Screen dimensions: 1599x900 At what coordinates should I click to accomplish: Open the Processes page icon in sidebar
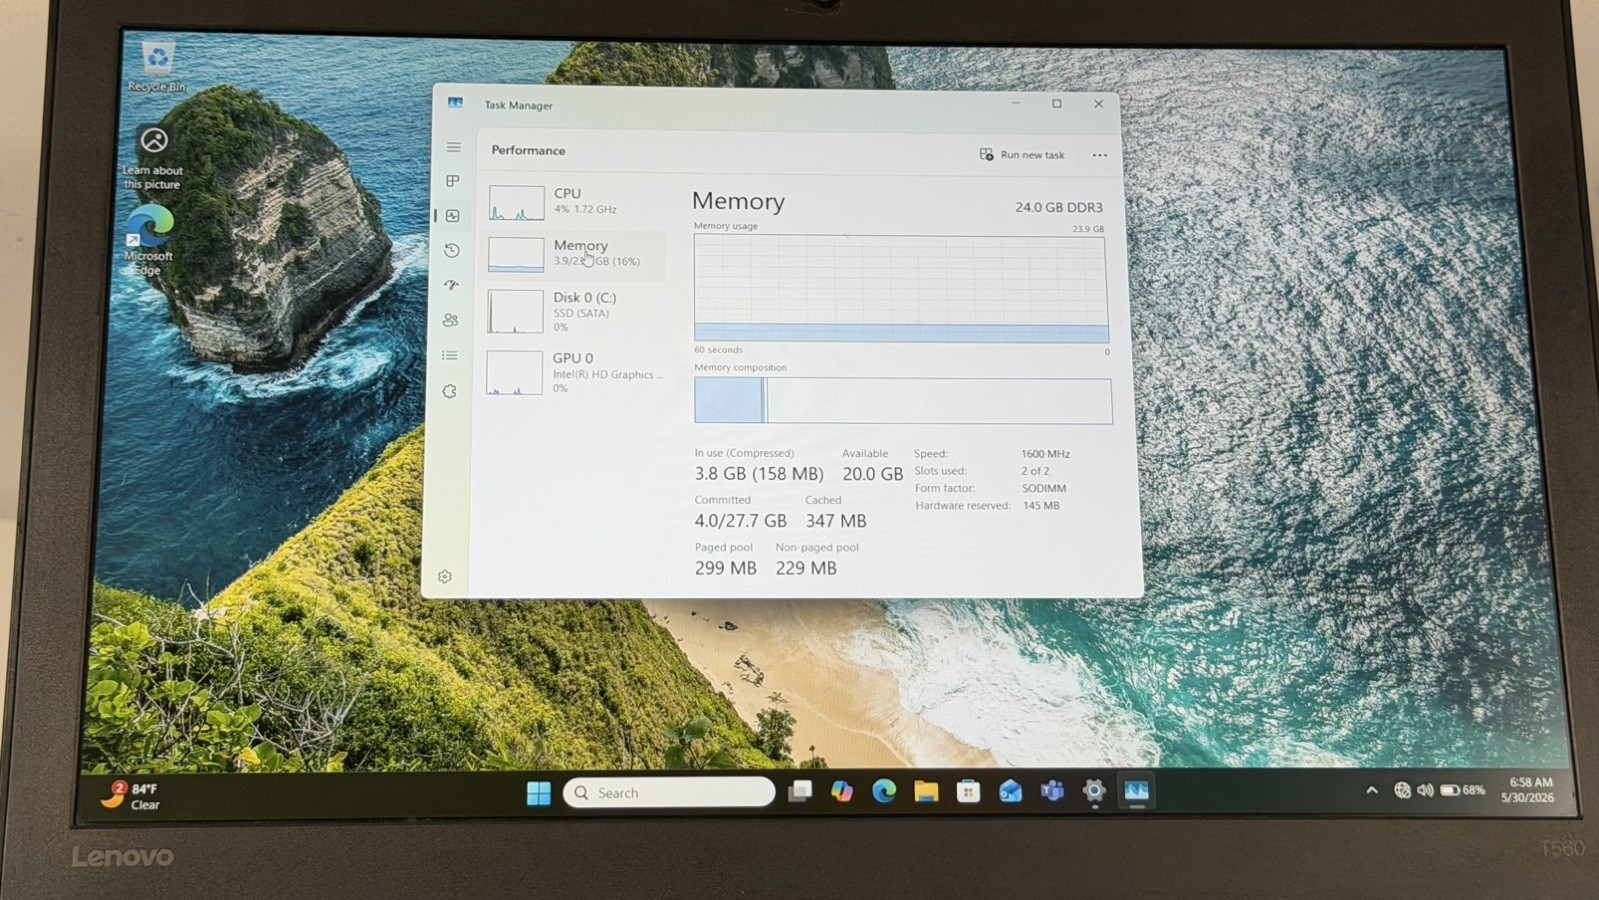[x=452, y=181]
